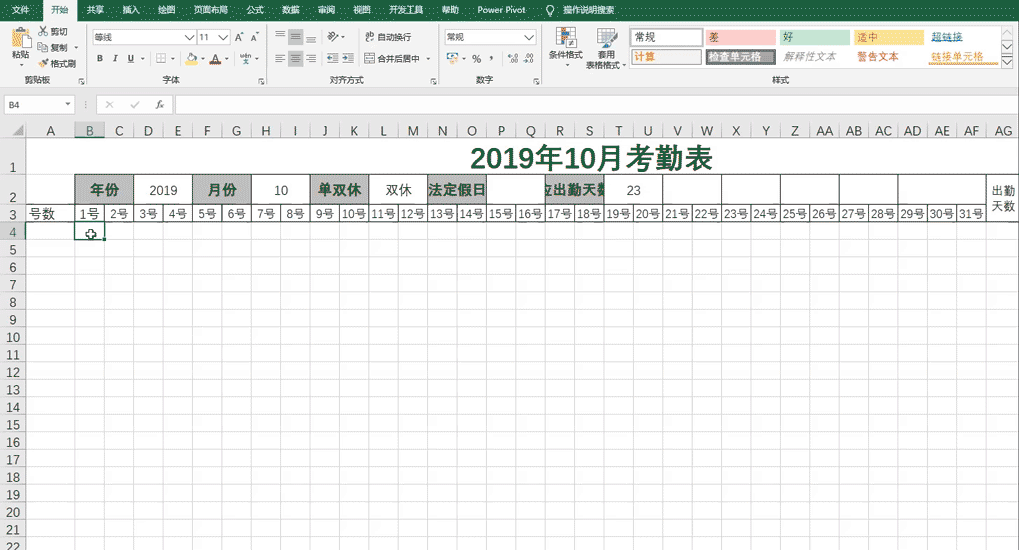The image size is (1019, 550).
Task: Select the title cell 2019年10月考勤表
Action: (590, 157)
